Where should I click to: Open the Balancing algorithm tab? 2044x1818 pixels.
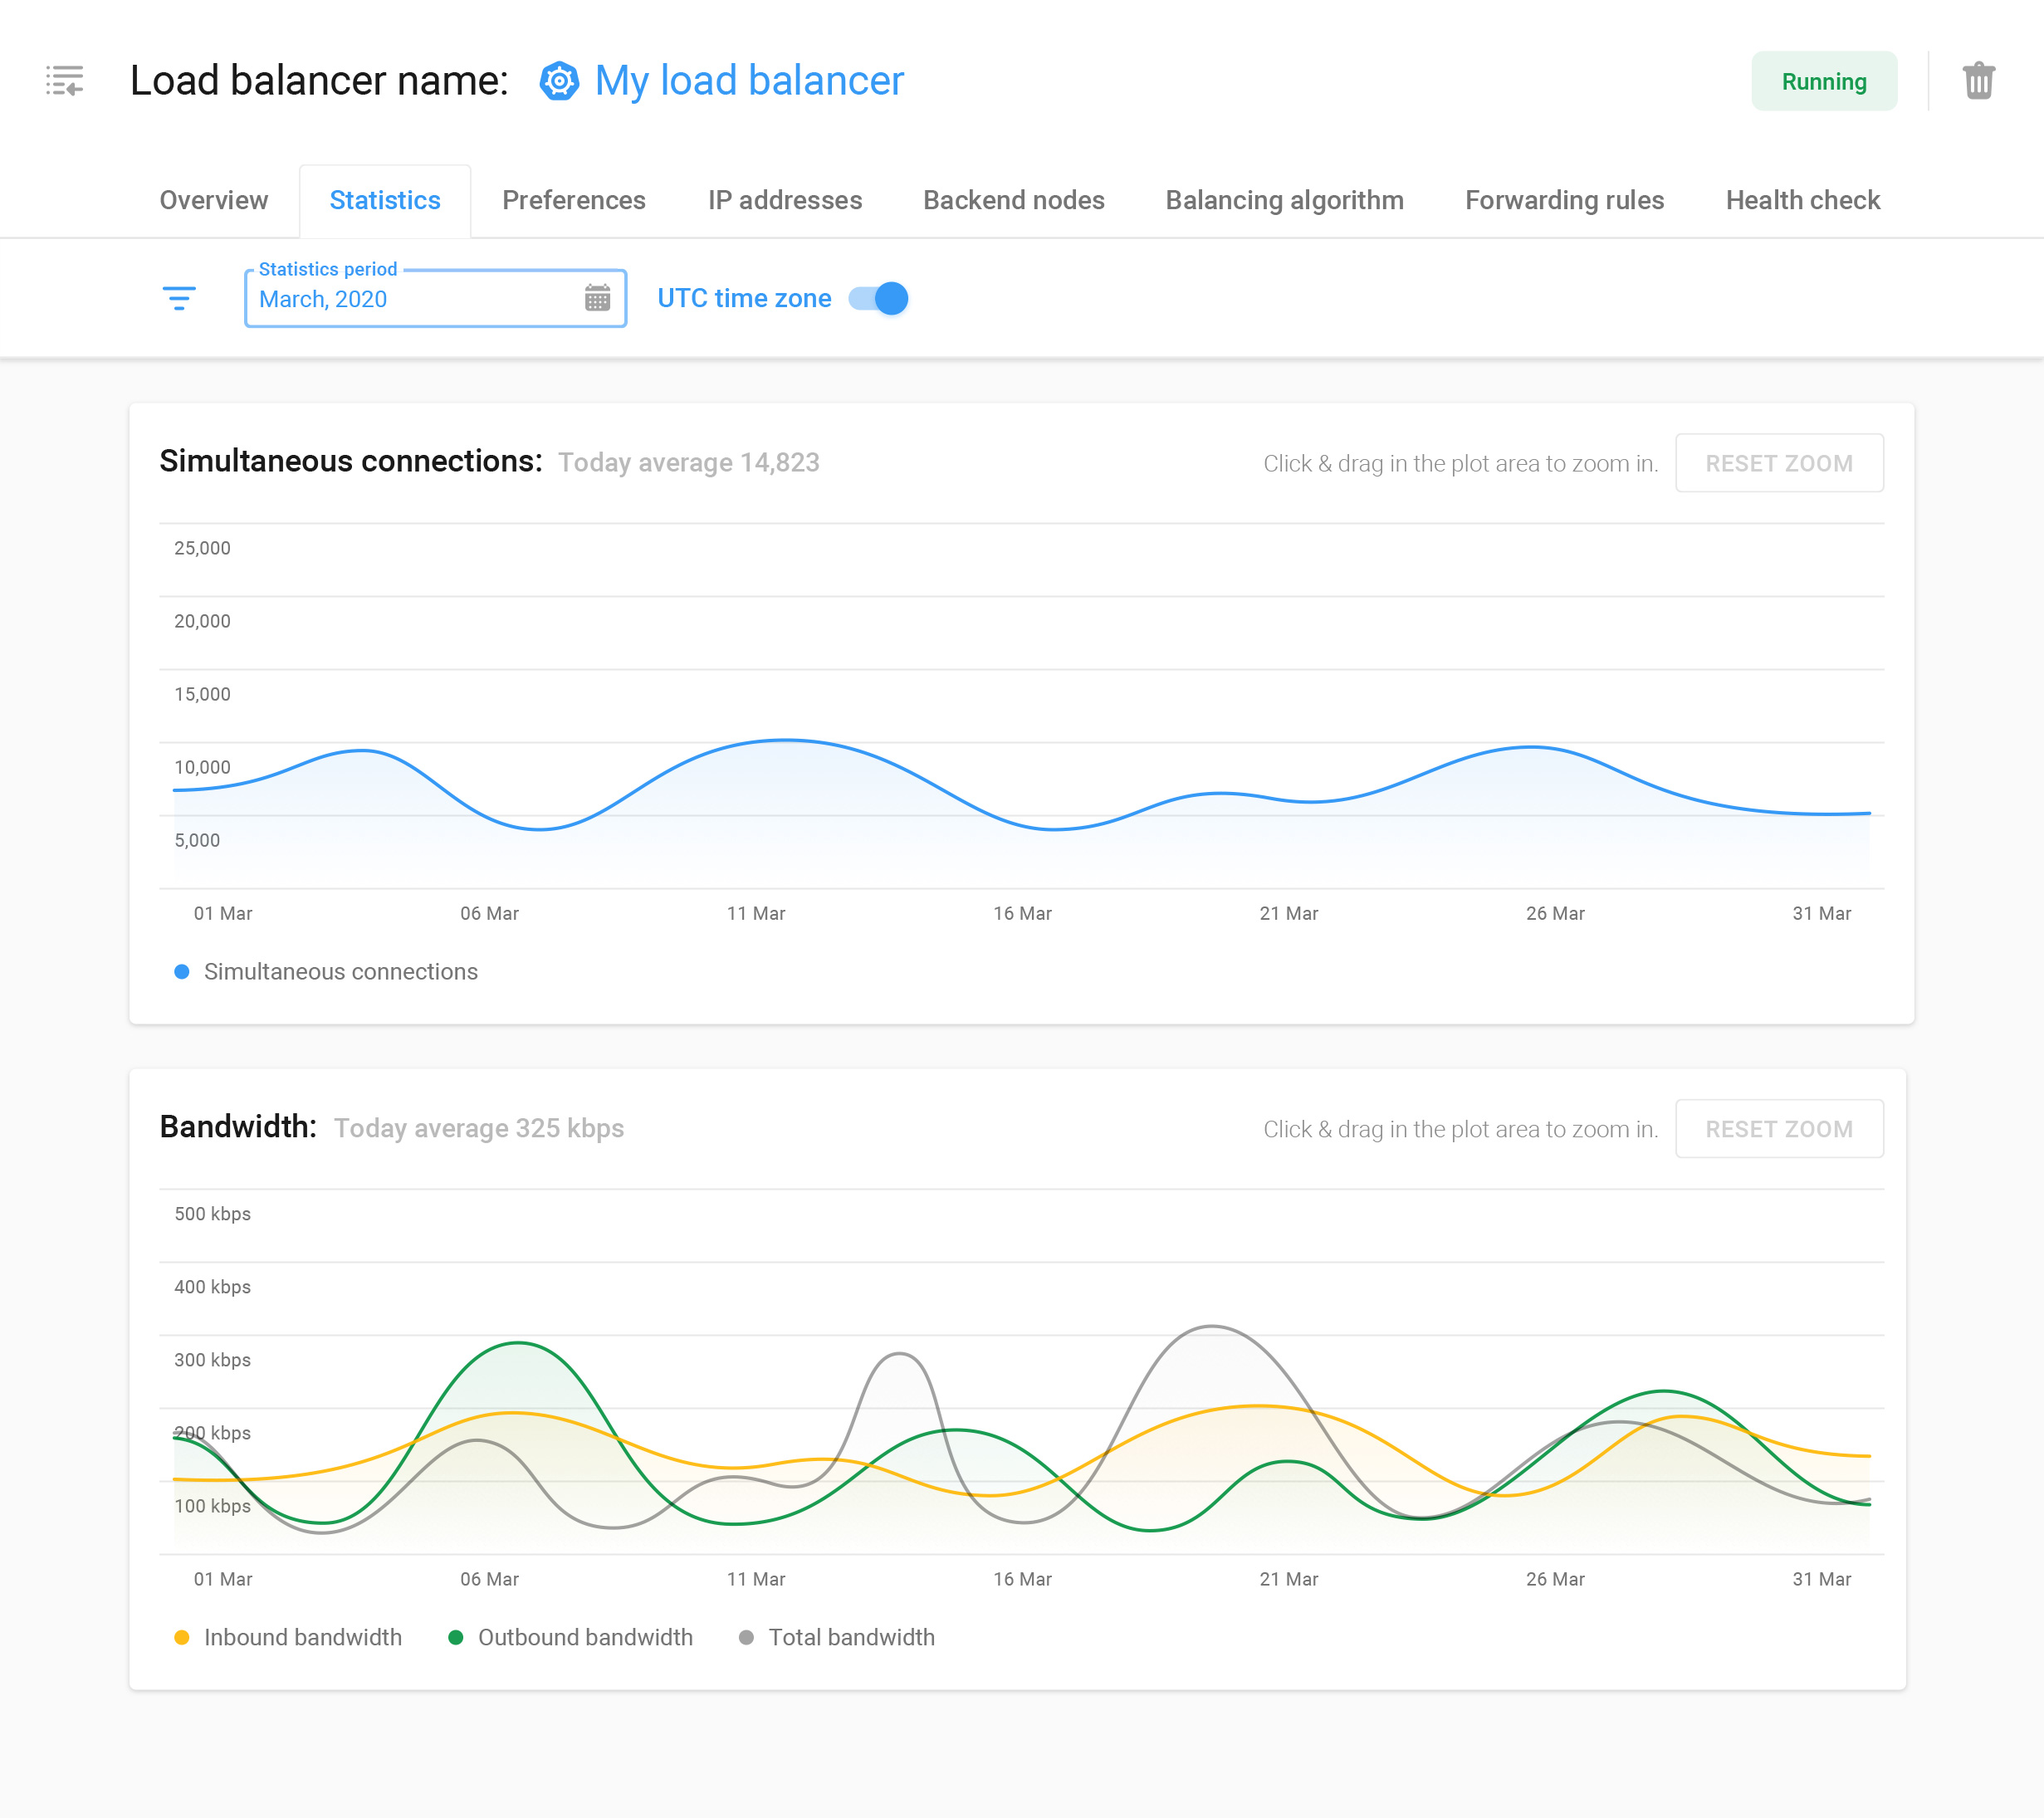click(x=1285, y=200)
